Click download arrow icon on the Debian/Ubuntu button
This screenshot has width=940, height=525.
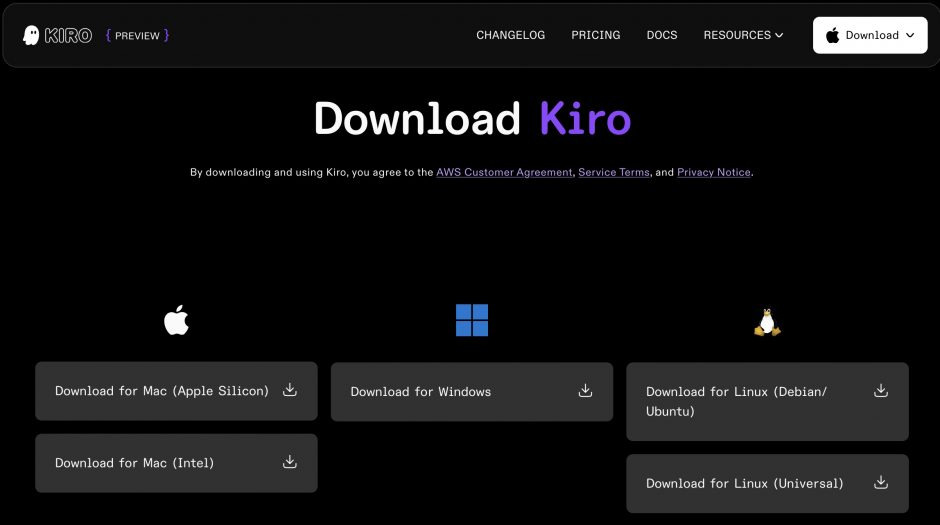881,391
